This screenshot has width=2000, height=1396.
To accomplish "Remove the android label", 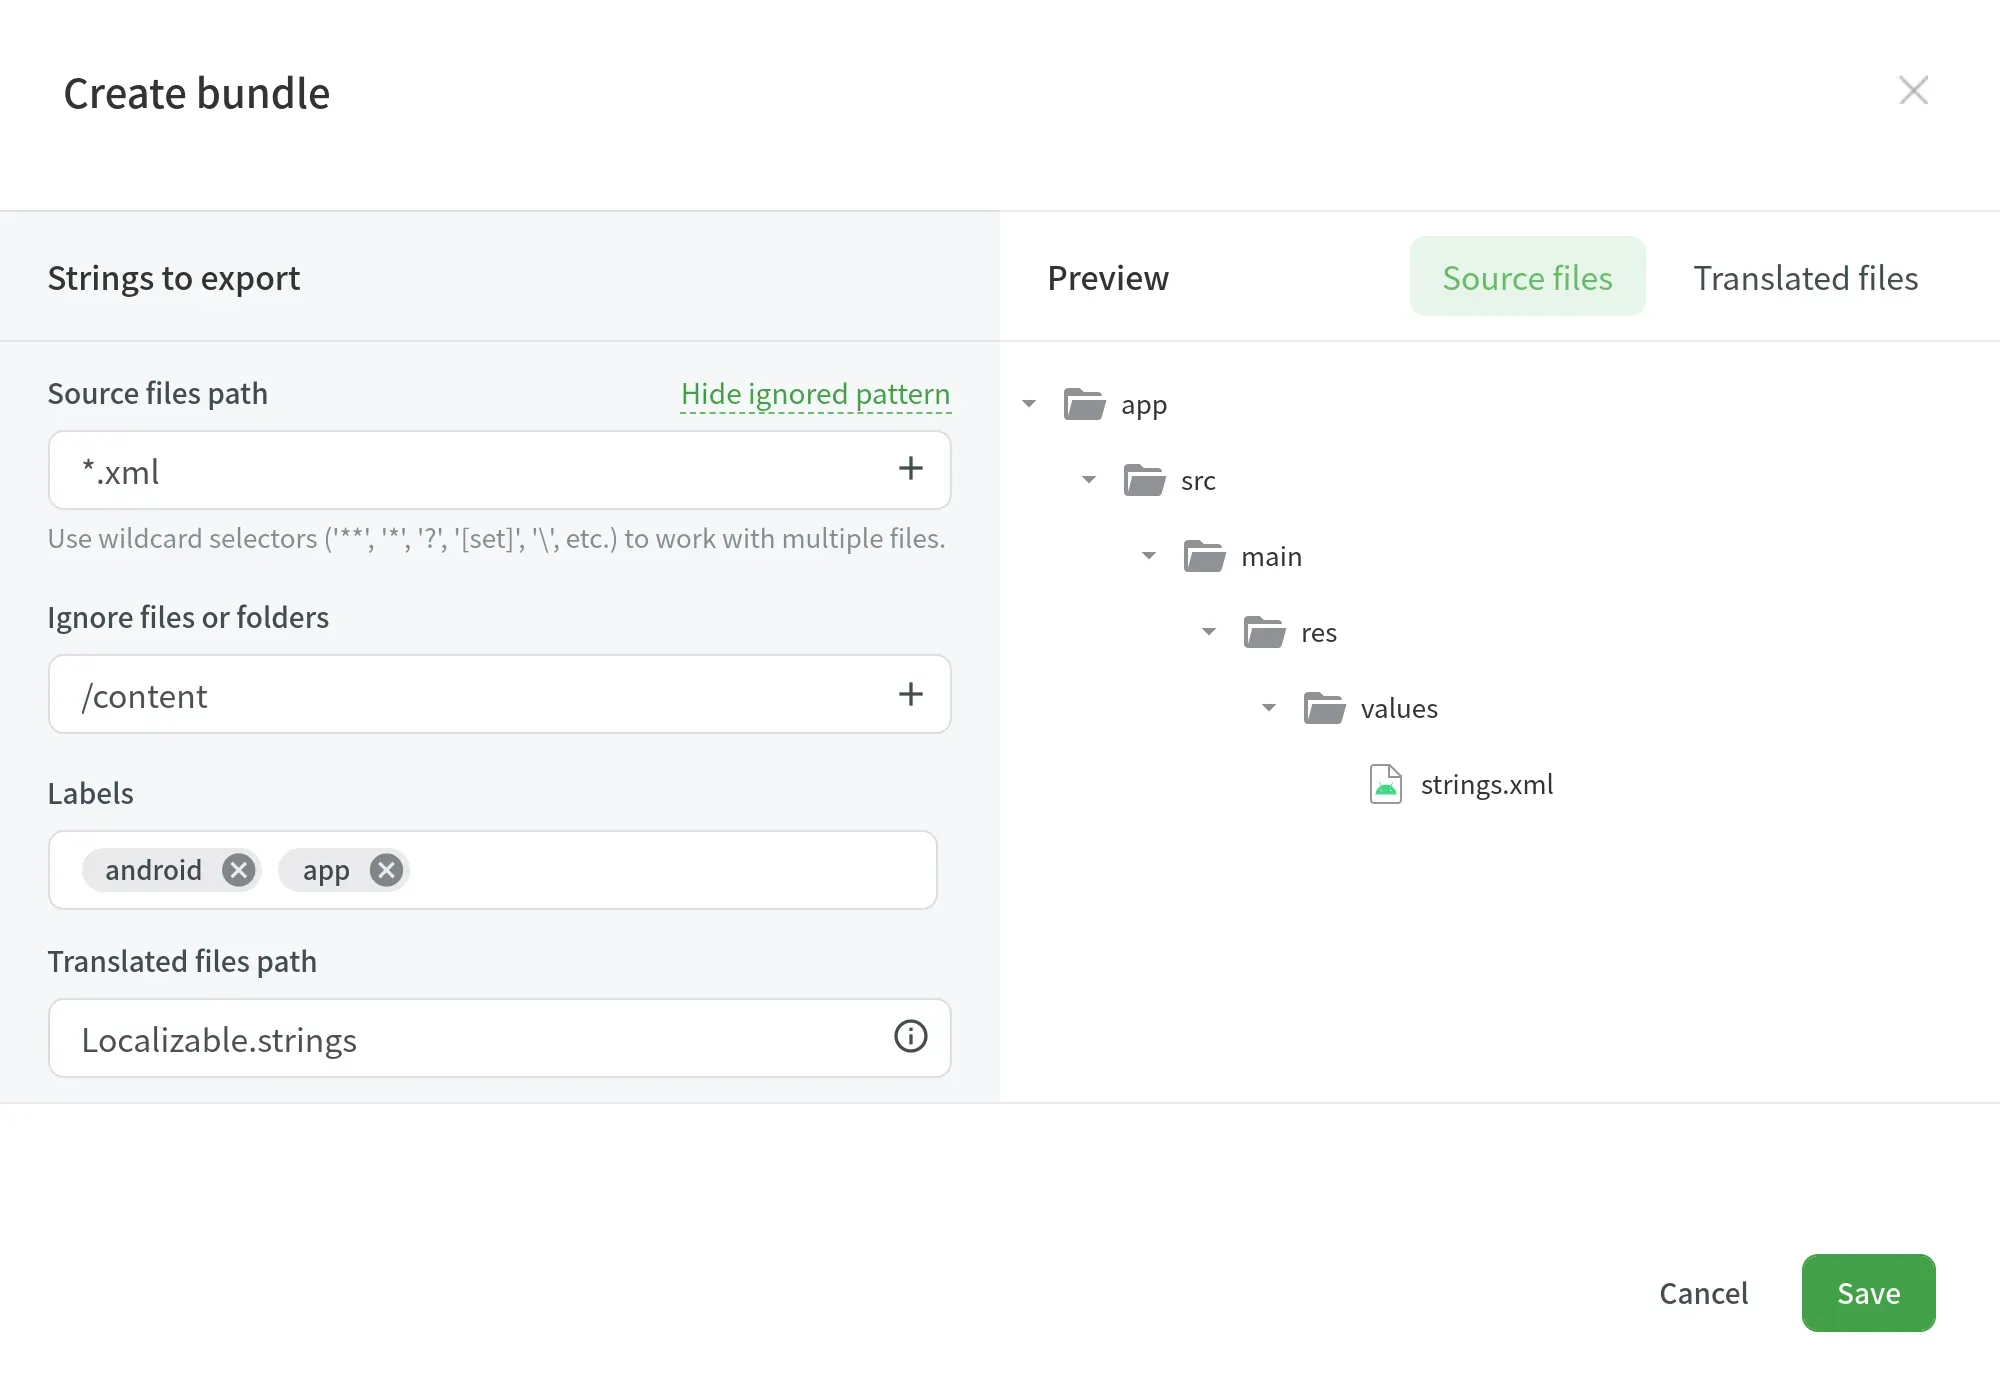I will (x=238, y=870).
